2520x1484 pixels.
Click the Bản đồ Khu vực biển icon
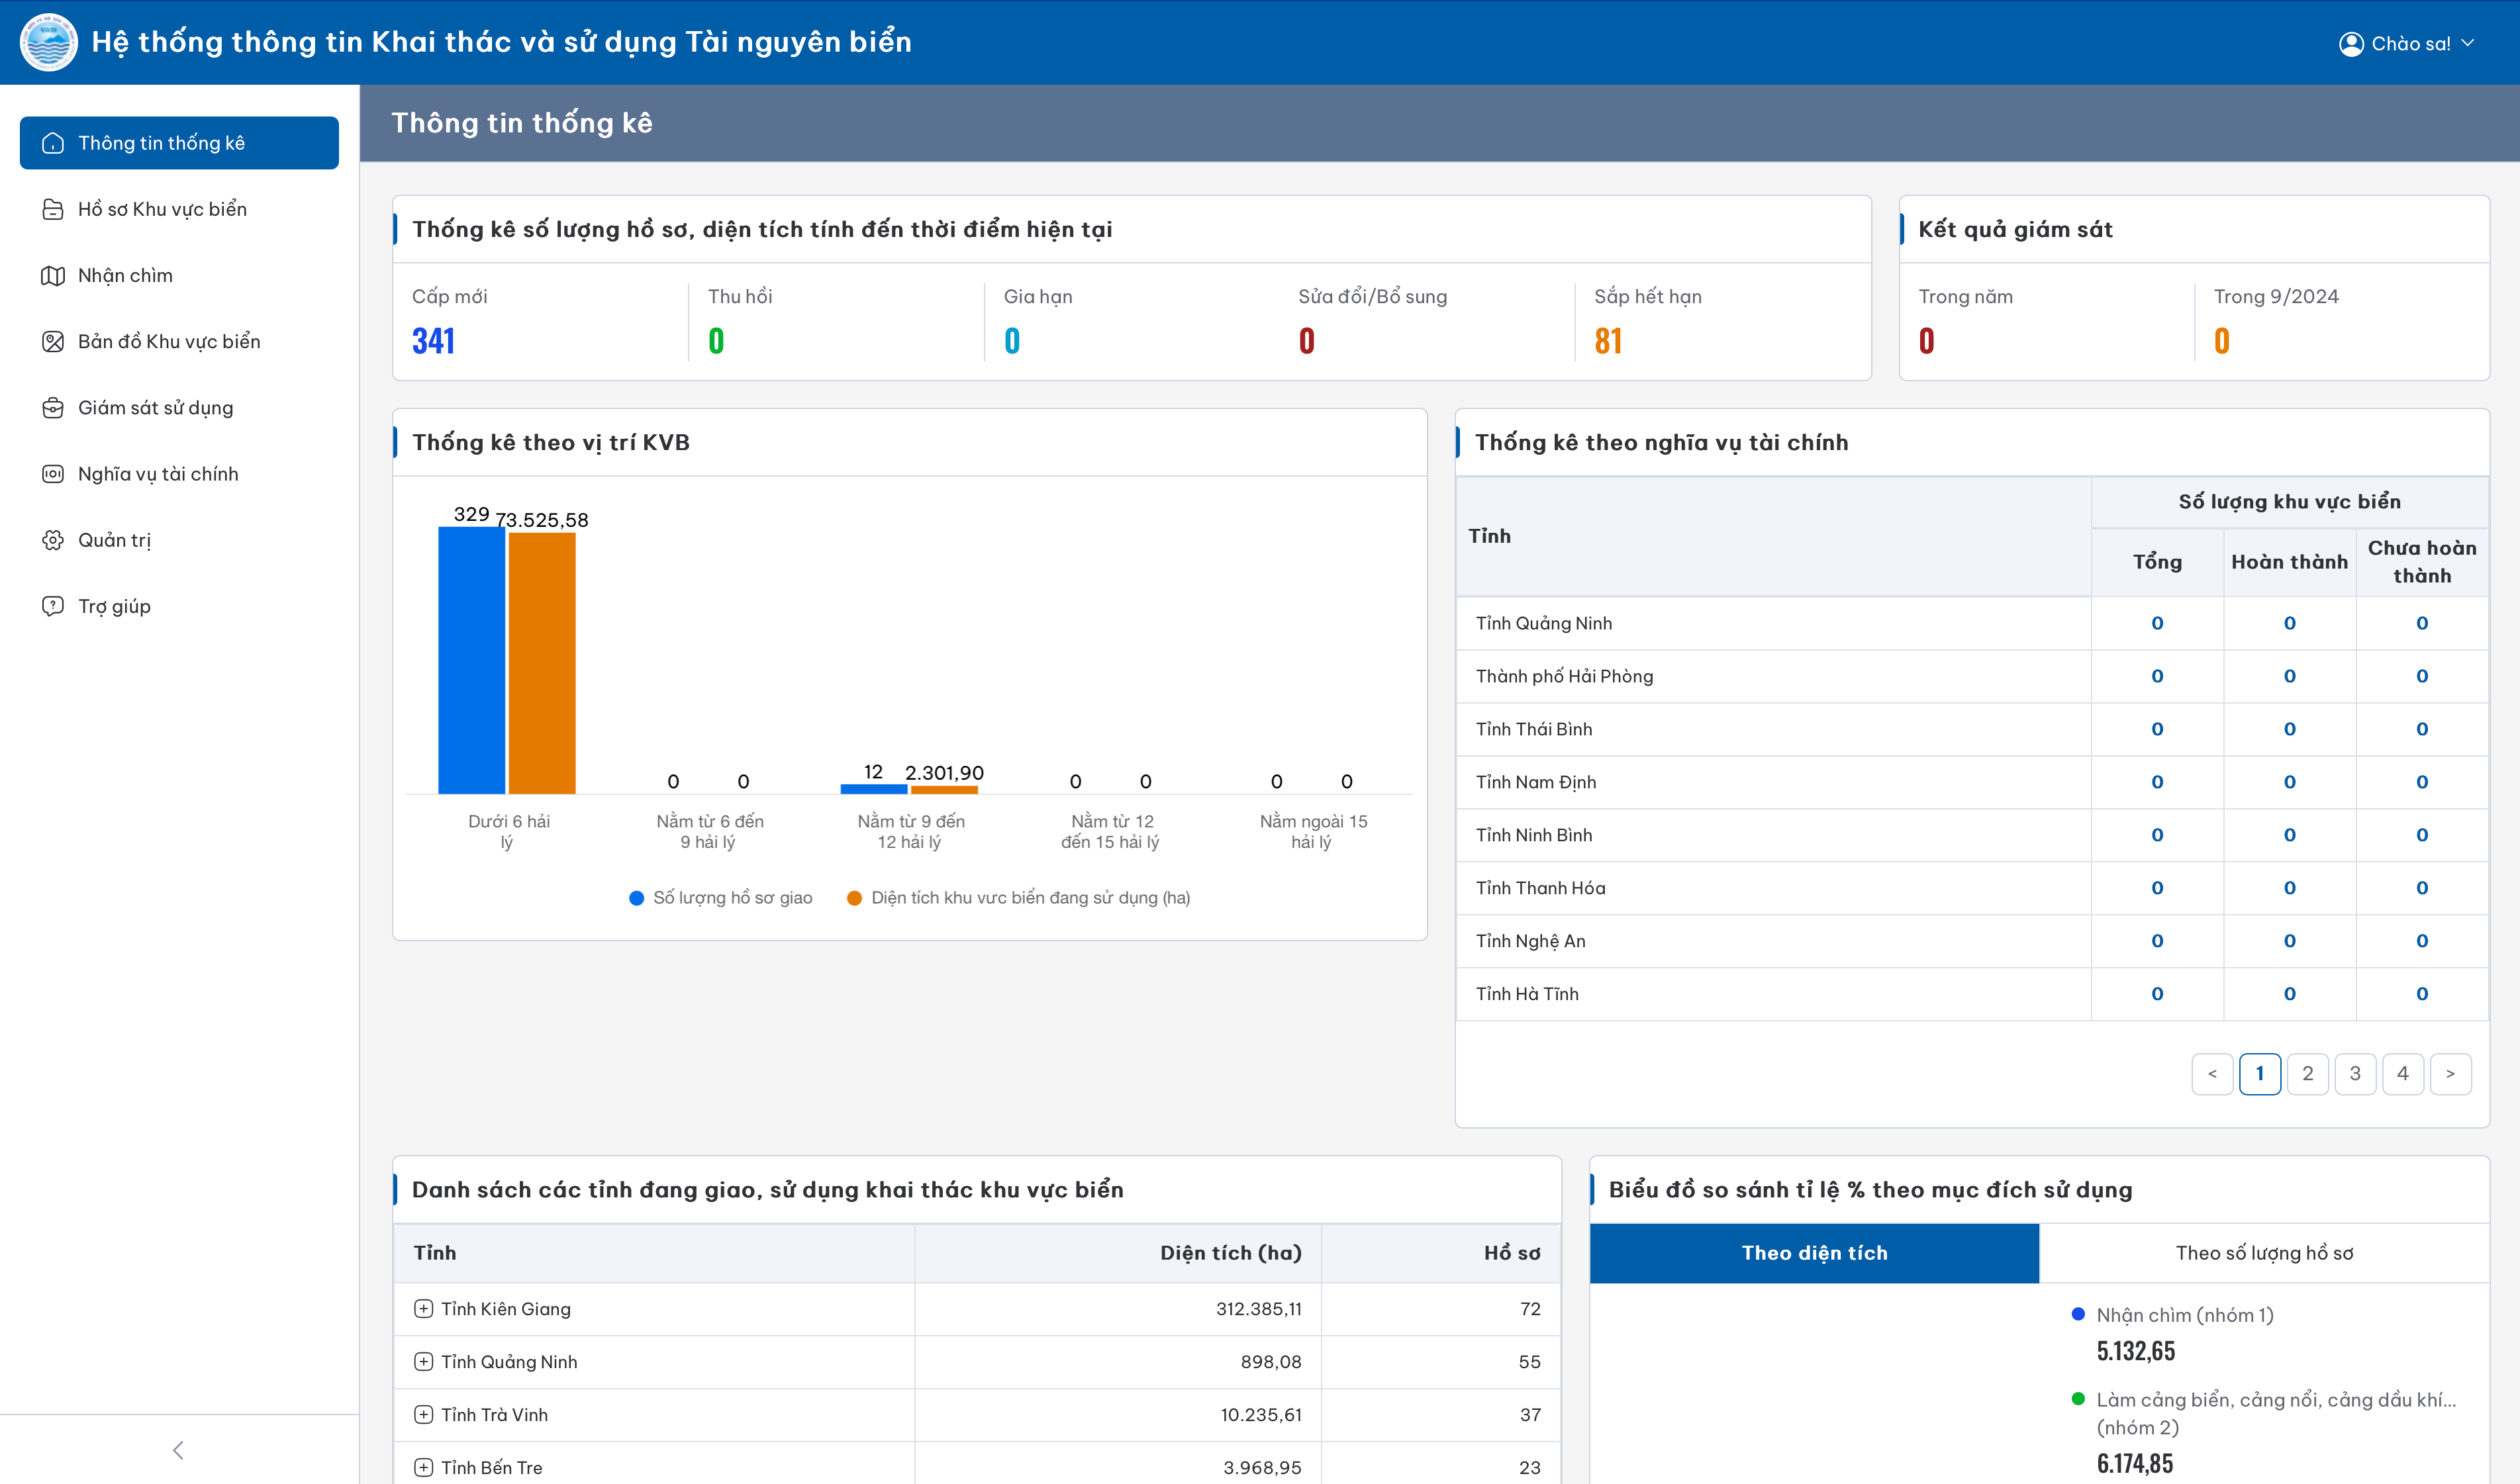click(52, 341)
